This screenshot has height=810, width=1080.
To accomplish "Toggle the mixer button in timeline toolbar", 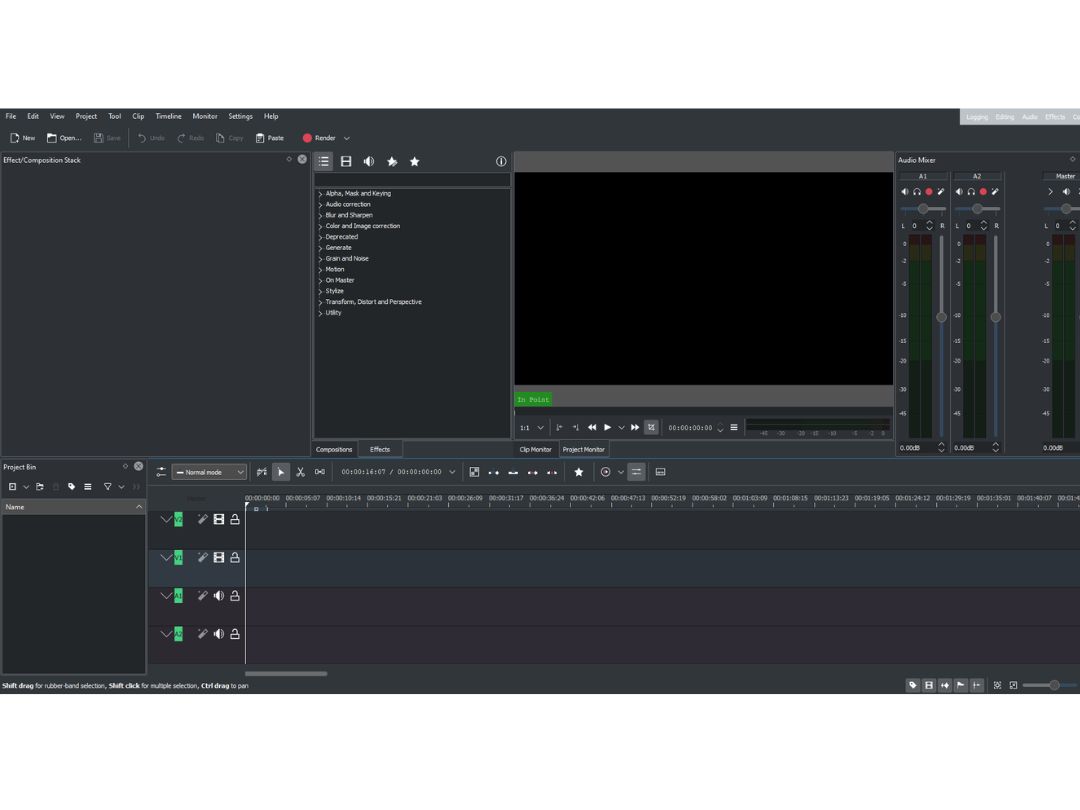I will tap(636, 472).
